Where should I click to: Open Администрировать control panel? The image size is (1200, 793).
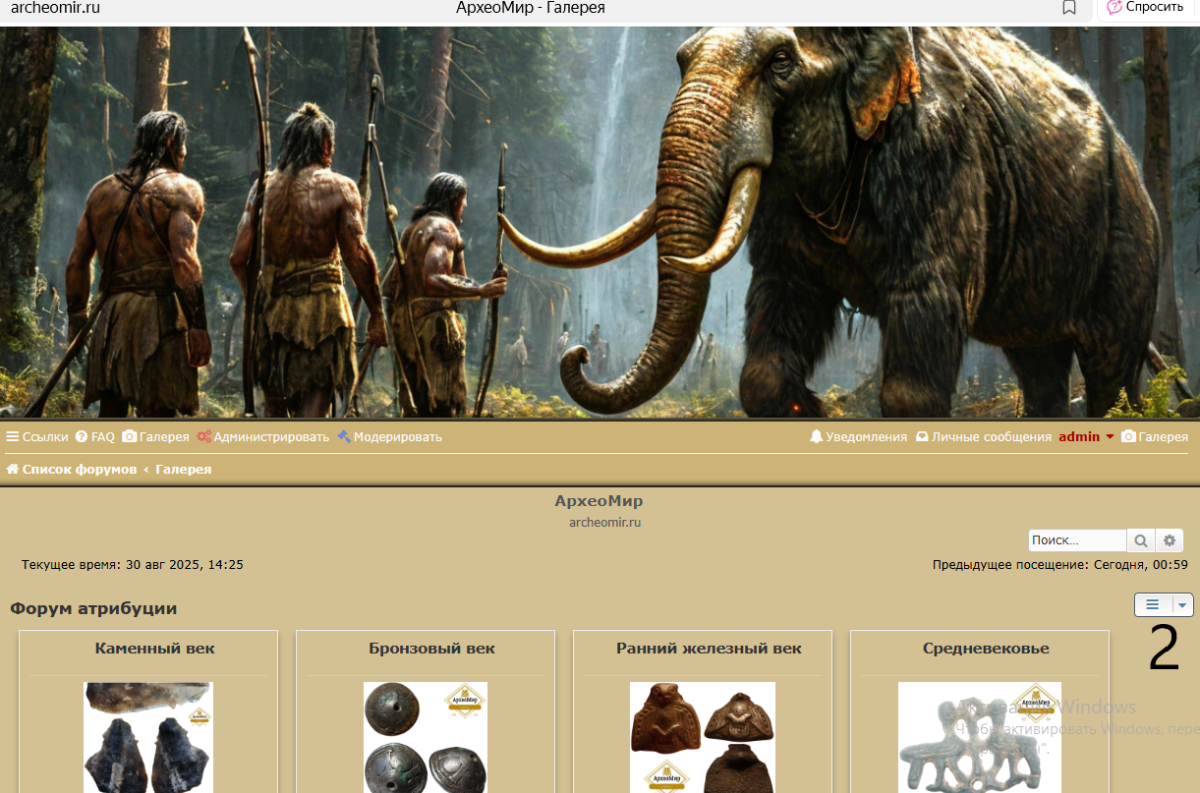(263, 437)
